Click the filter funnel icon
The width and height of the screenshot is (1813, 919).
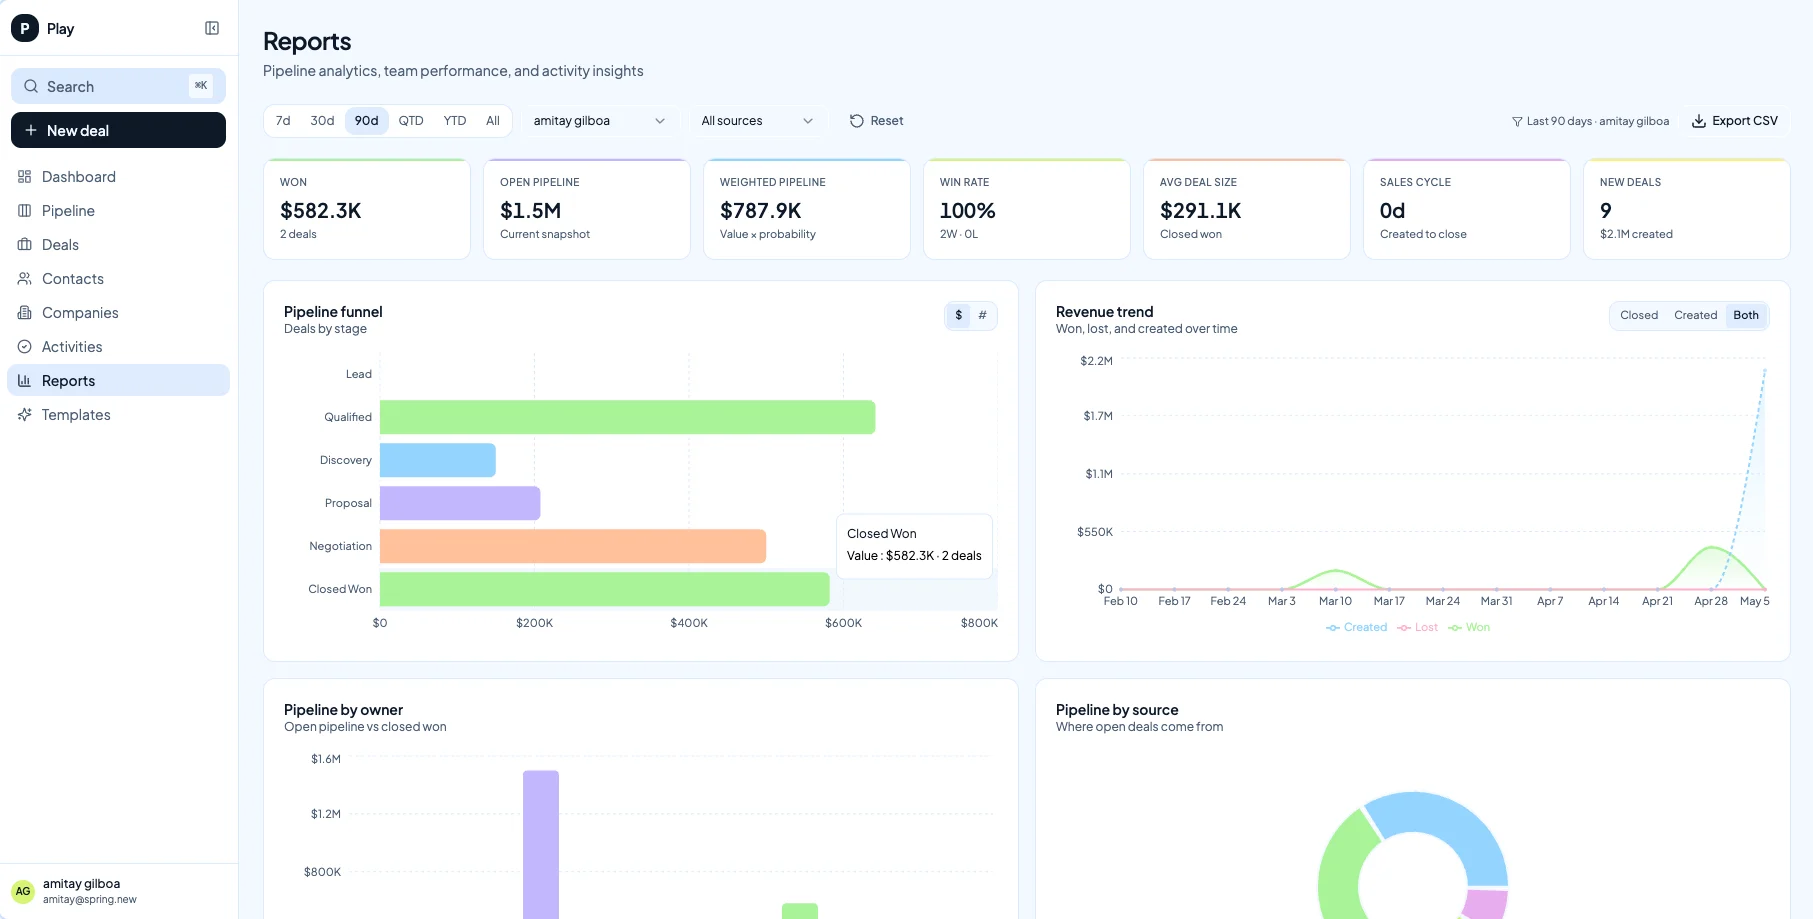pos(1517,122)
